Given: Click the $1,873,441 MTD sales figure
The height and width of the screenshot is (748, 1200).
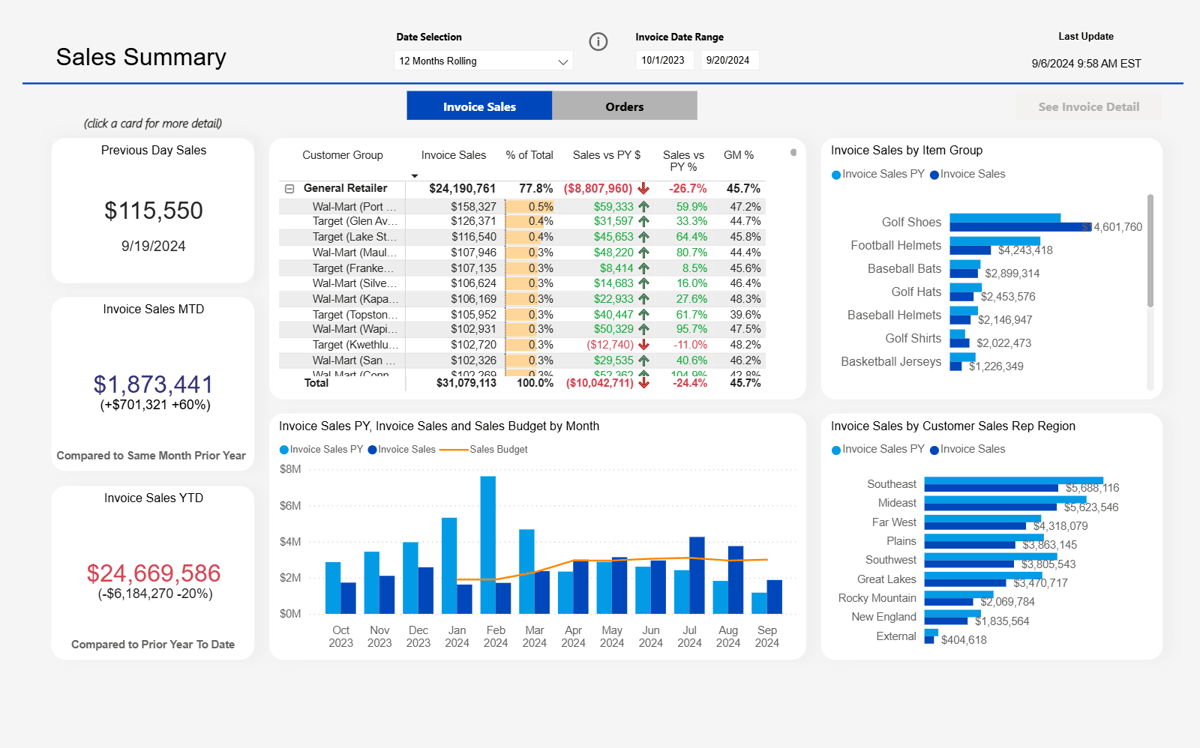Looking at the screenshot, I should pos(153,385).
